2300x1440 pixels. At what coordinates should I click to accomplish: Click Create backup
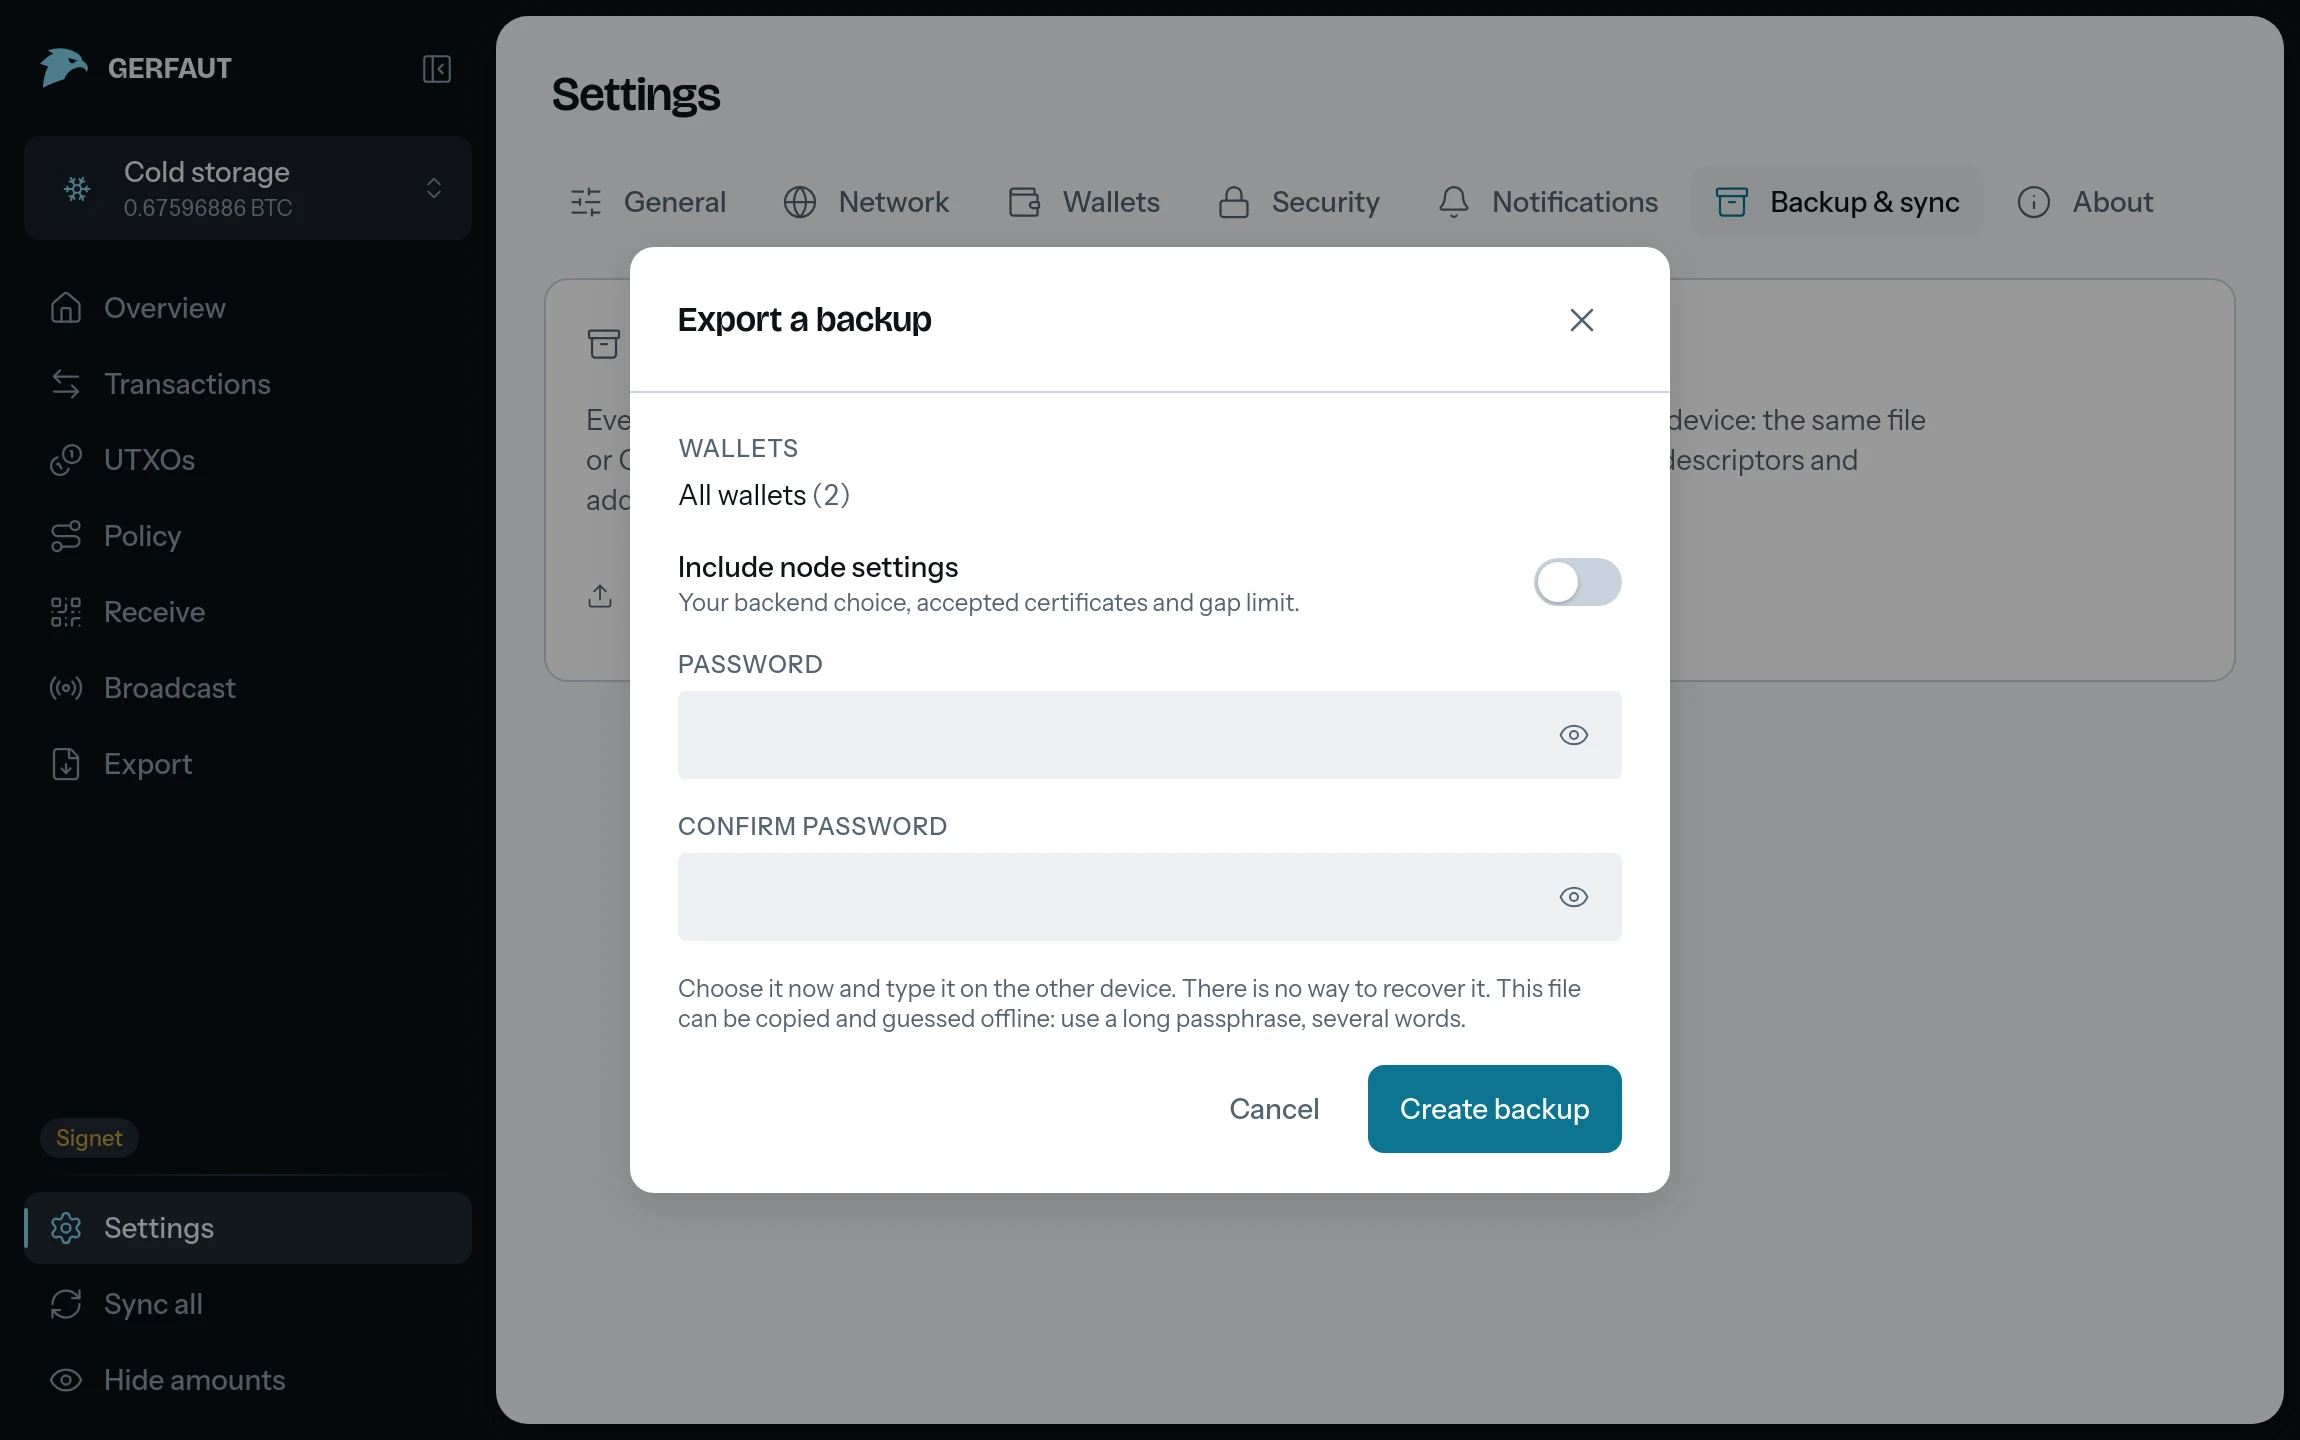(1495, 1109)
